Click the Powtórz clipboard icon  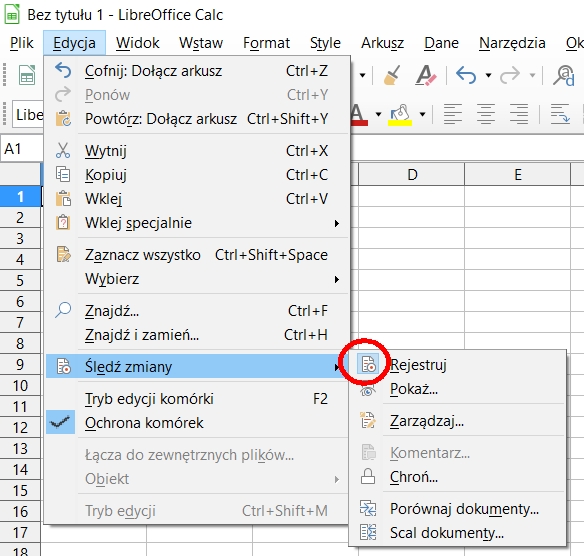(x=63, y=118)
